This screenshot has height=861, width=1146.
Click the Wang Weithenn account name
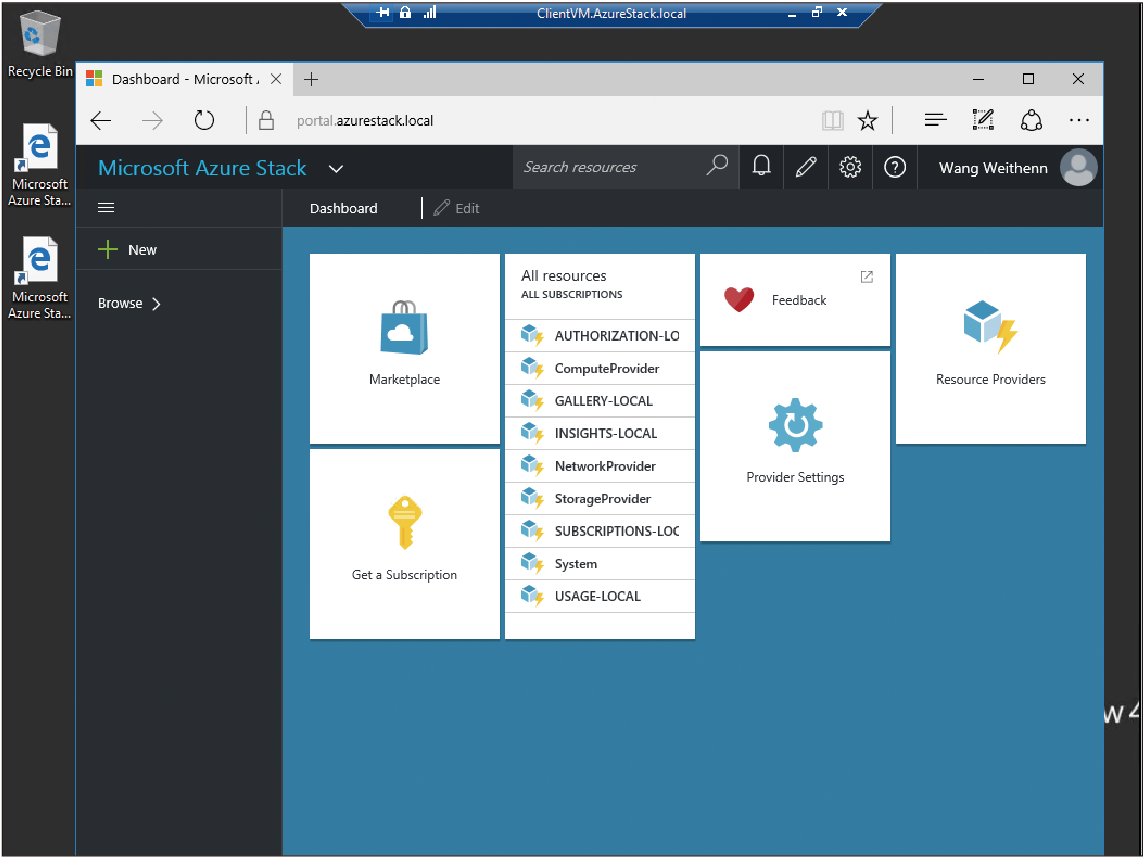993,168
